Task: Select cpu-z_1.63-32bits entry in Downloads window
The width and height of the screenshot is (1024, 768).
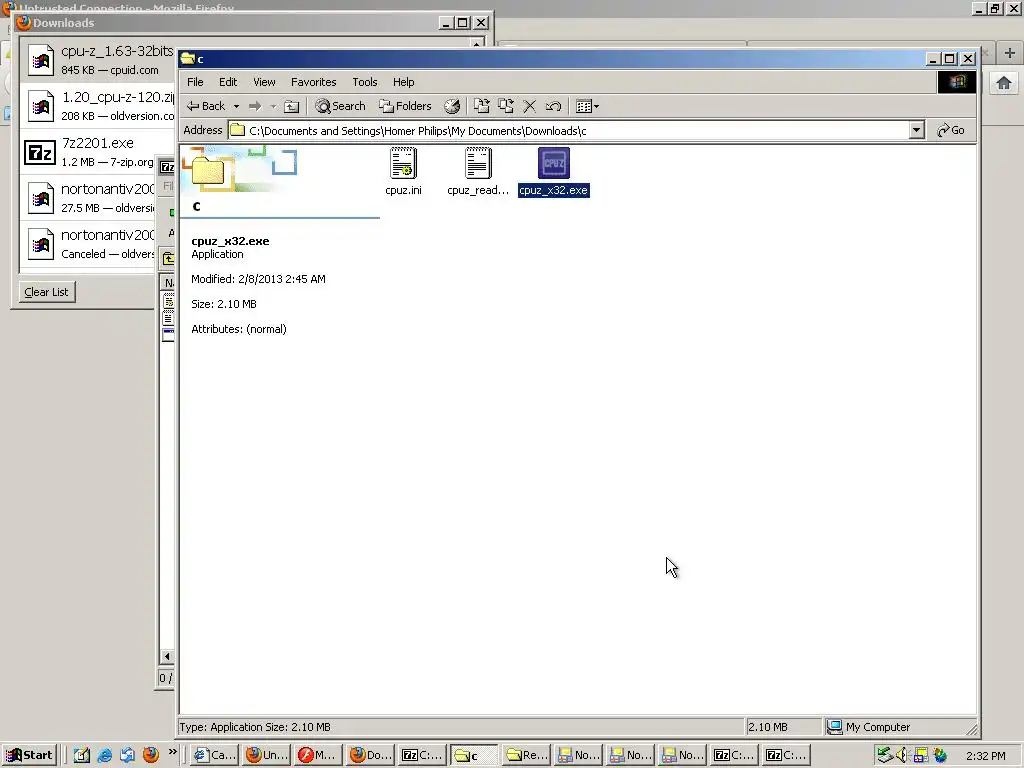Action: (98, 59)
